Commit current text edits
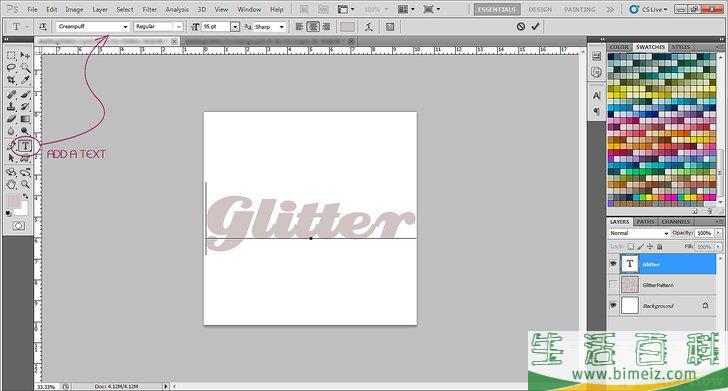728x391 pixels. [535, 26]
